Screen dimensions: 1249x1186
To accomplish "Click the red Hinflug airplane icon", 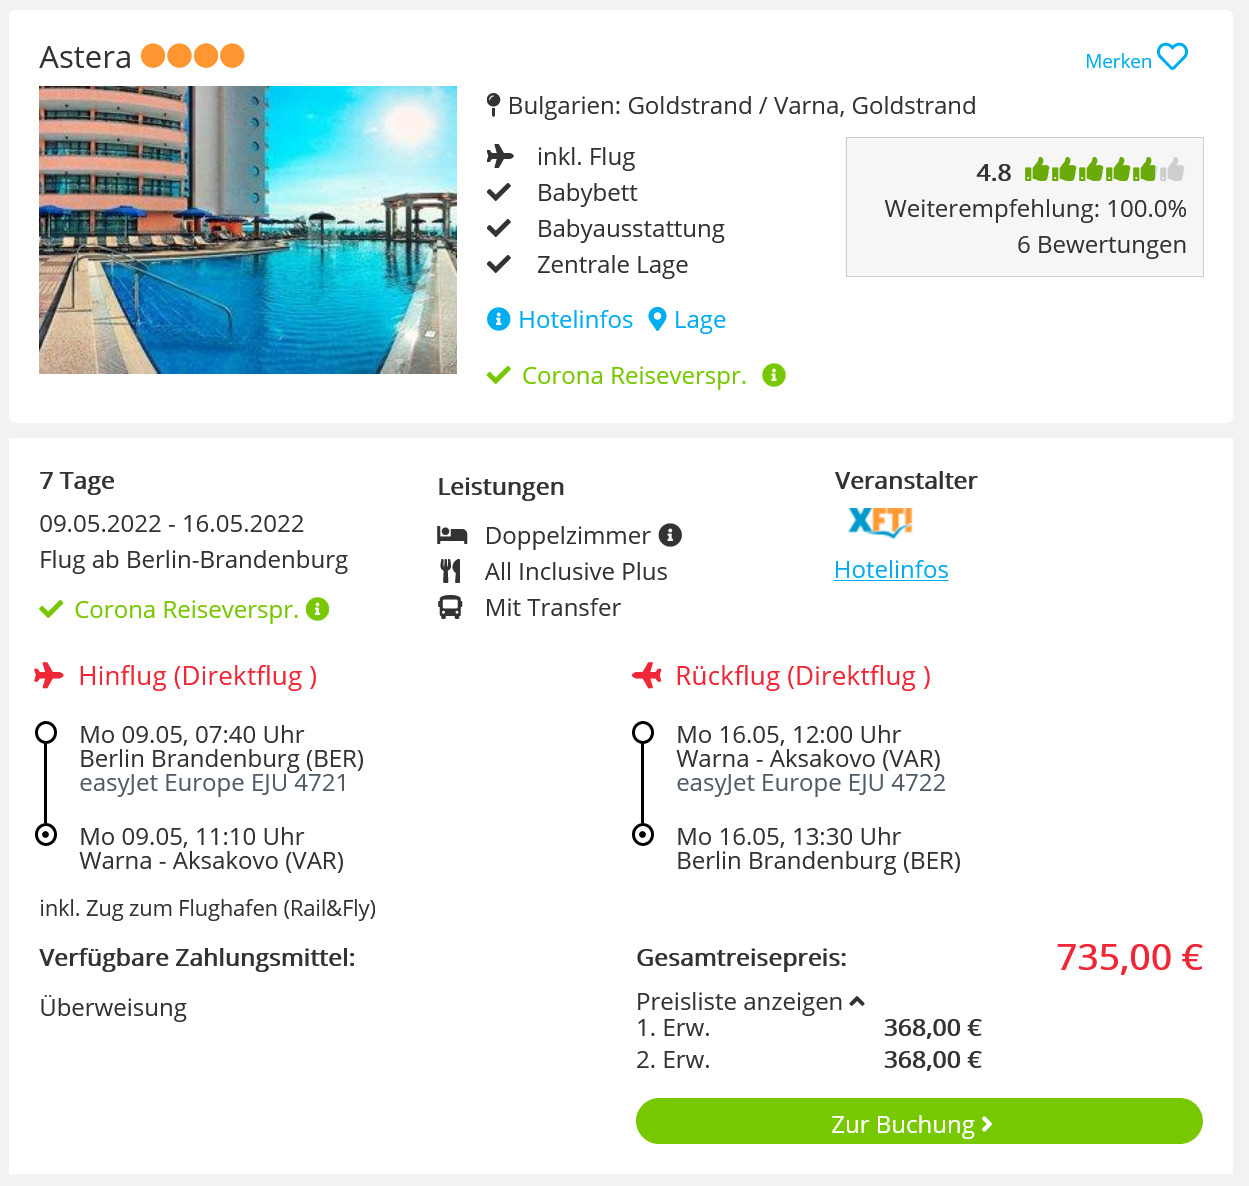I will pos(48,676).
